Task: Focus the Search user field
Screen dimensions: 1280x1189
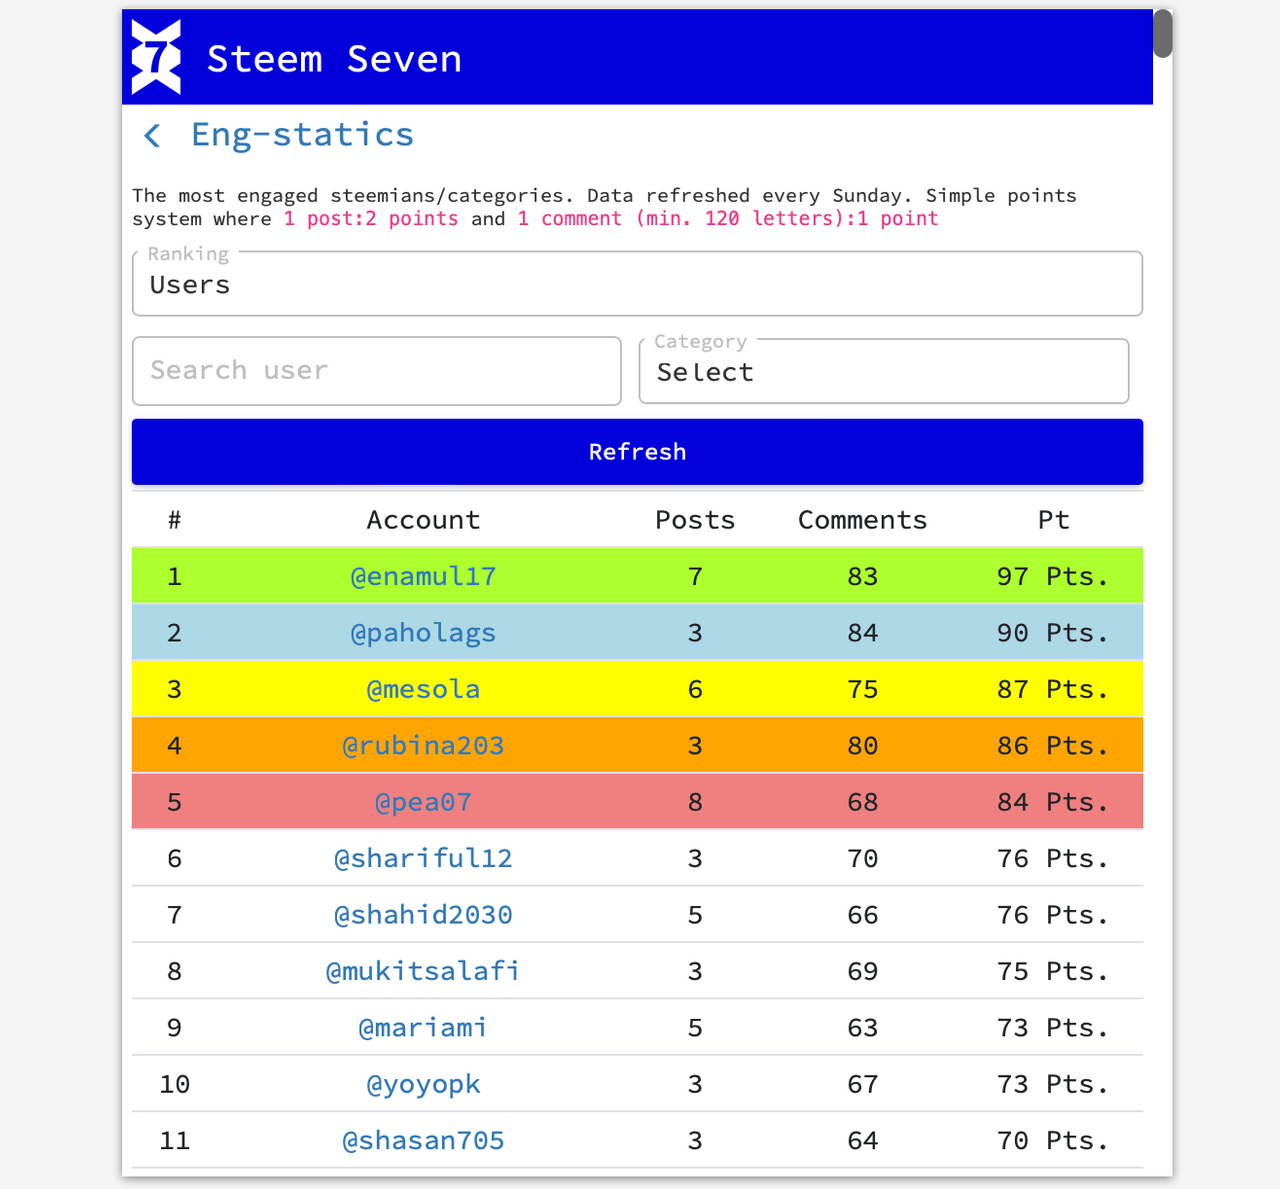Action: pyautogui.click(x=377, y=371)
